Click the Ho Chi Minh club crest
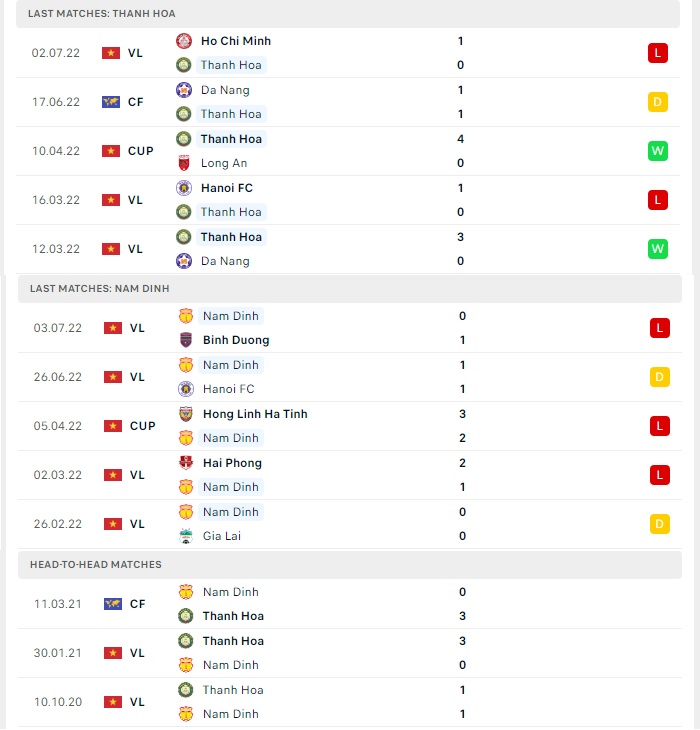The height and width of the screenshot is (730, 700). [184, 41]
